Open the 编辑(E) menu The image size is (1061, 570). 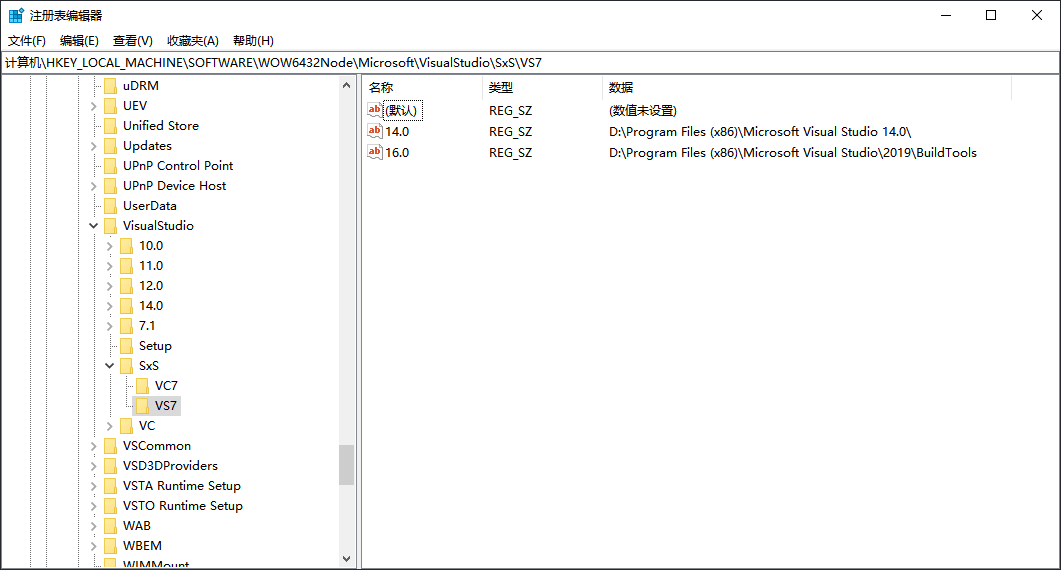point(79,41)
